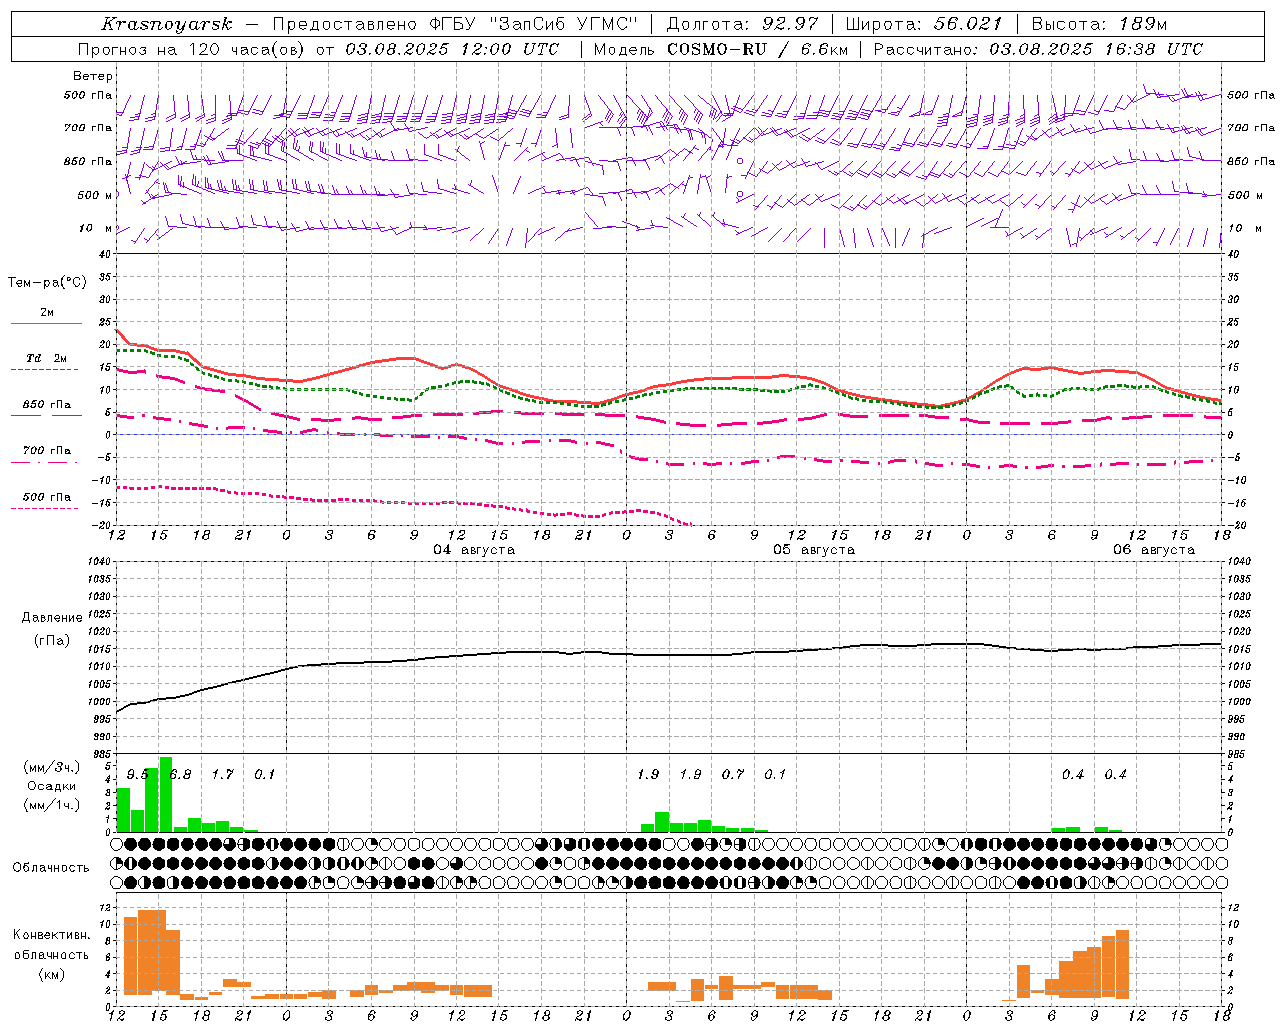Click the Krasnoyarsk station title

point(167,24)
